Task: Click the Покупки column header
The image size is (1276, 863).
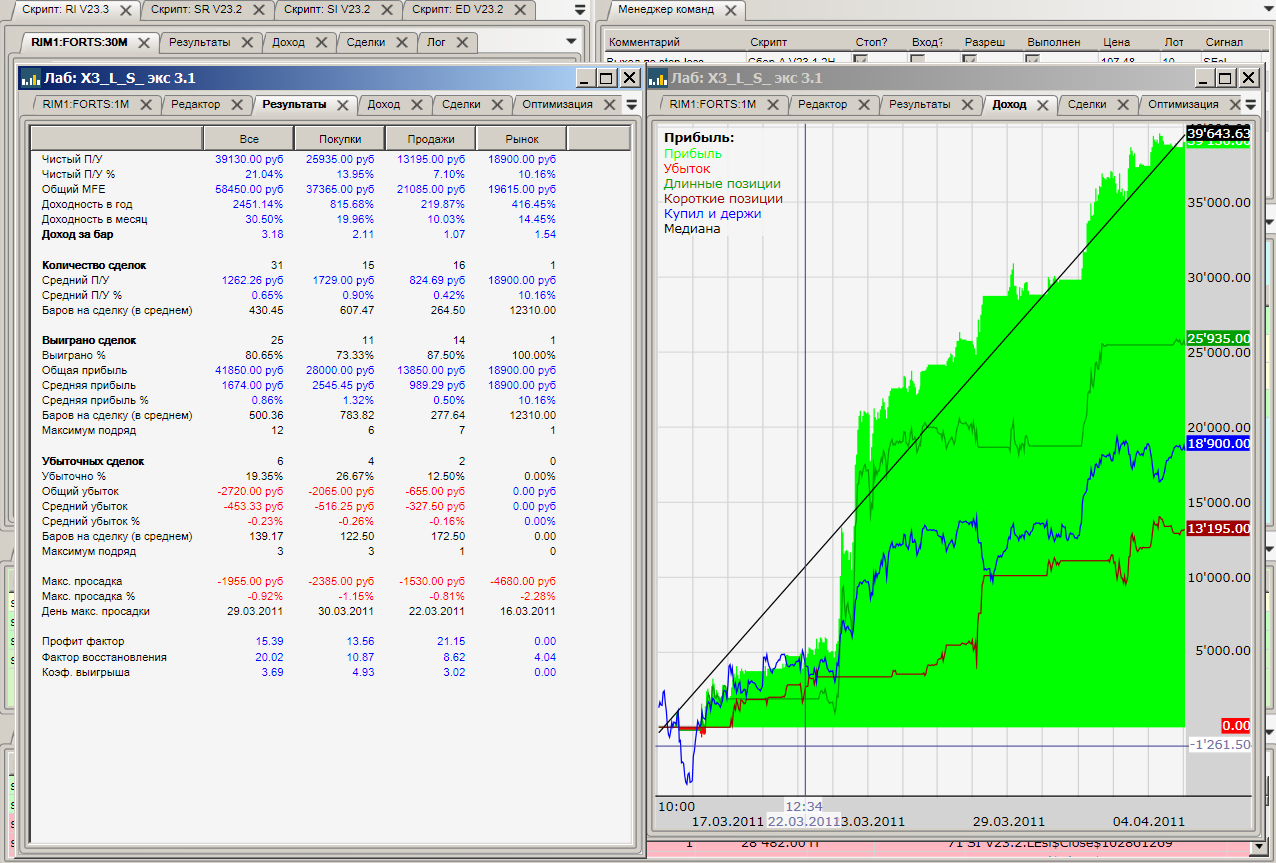Action: coord(340,139)
